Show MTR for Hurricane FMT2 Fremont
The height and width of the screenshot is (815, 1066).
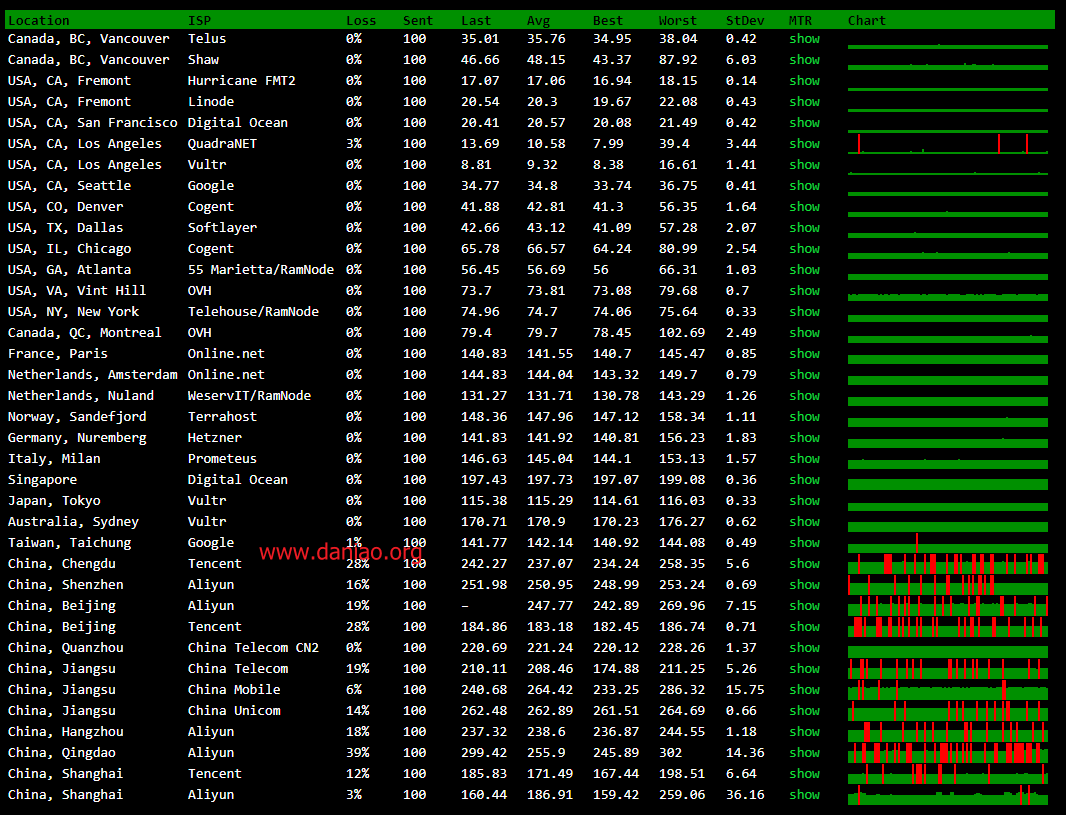click(804, 81)
